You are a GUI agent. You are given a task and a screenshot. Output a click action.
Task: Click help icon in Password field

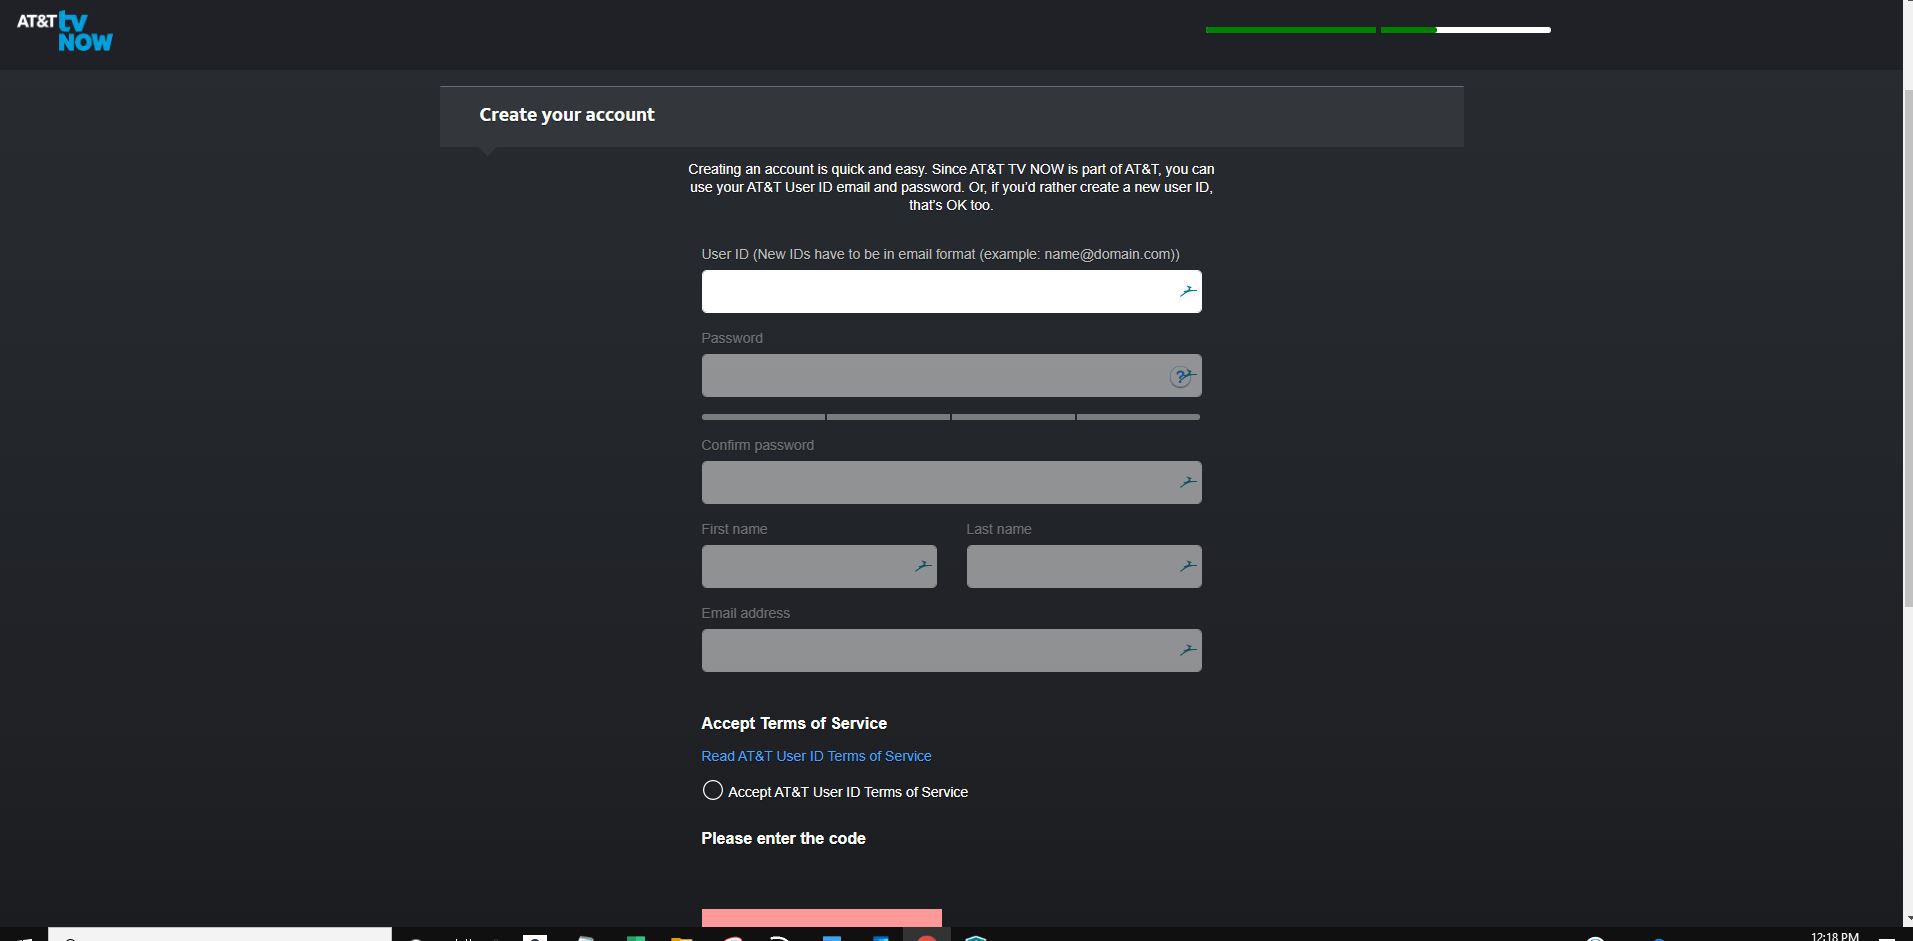tap(1182, 376)
